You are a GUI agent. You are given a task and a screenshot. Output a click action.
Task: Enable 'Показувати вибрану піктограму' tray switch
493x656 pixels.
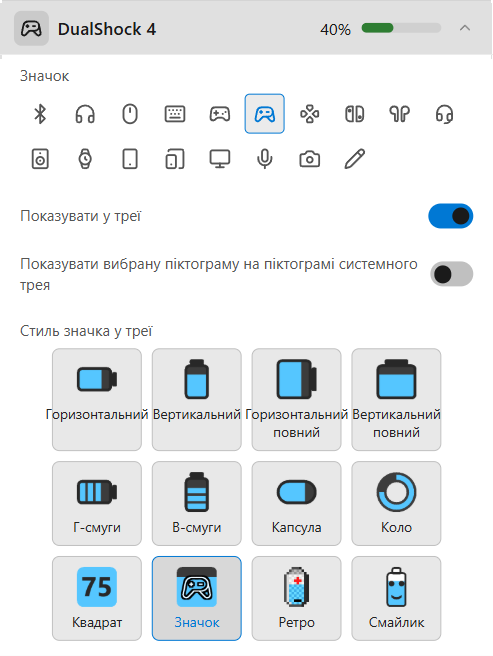(x=452, y=274)
